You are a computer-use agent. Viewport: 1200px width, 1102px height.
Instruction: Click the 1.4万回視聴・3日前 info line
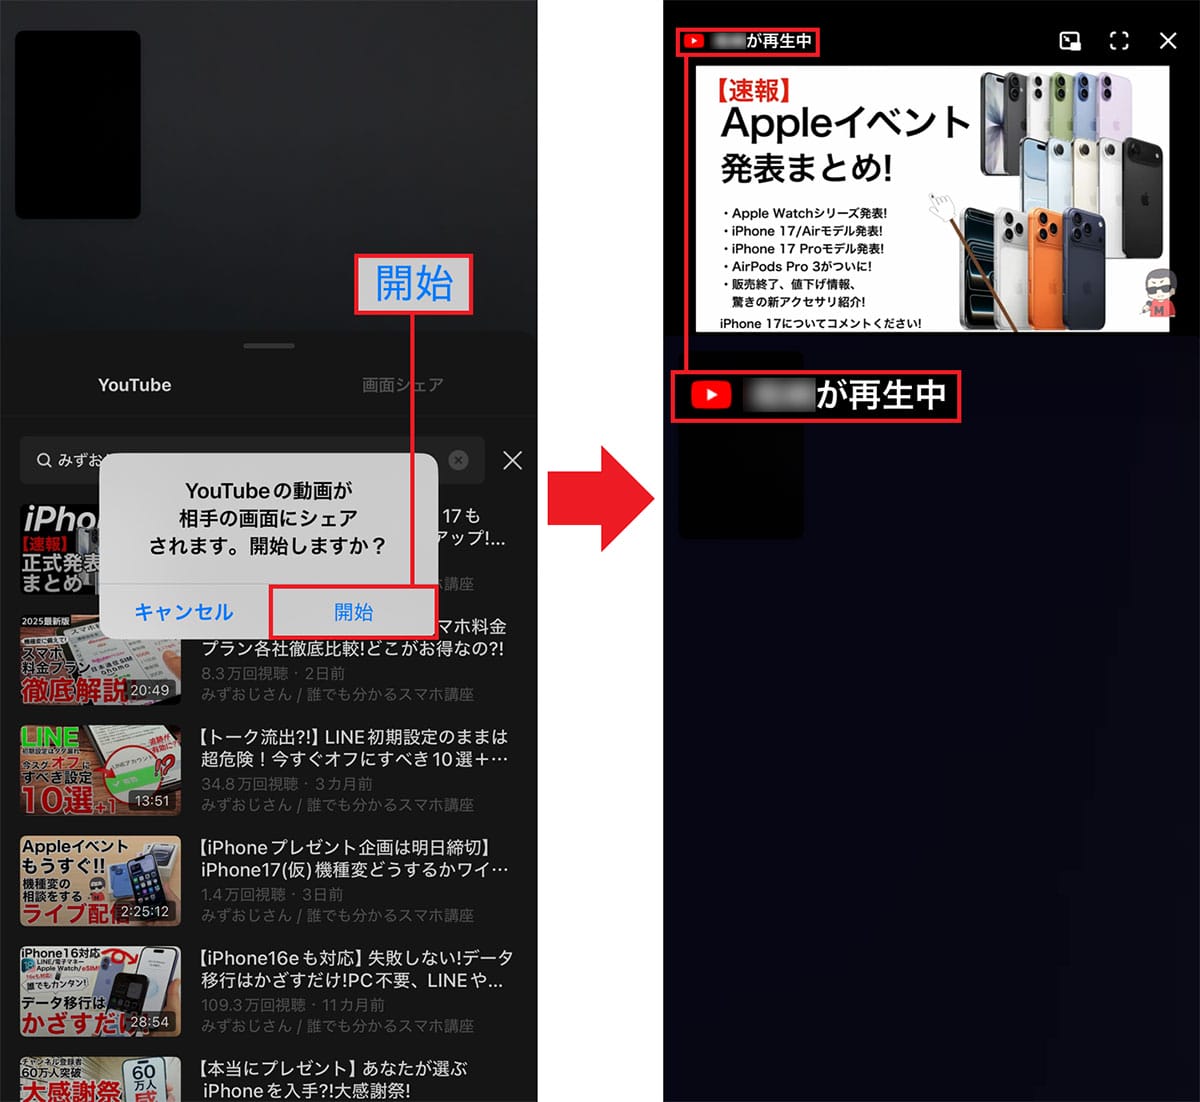pos(272,894)
